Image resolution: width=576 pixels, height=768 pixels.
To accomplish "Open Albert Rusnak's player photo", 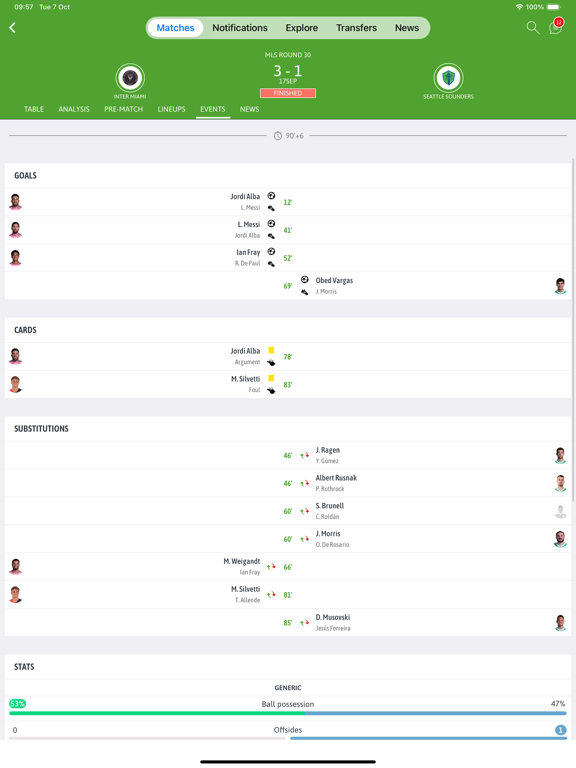I will (x=560, y=483).
